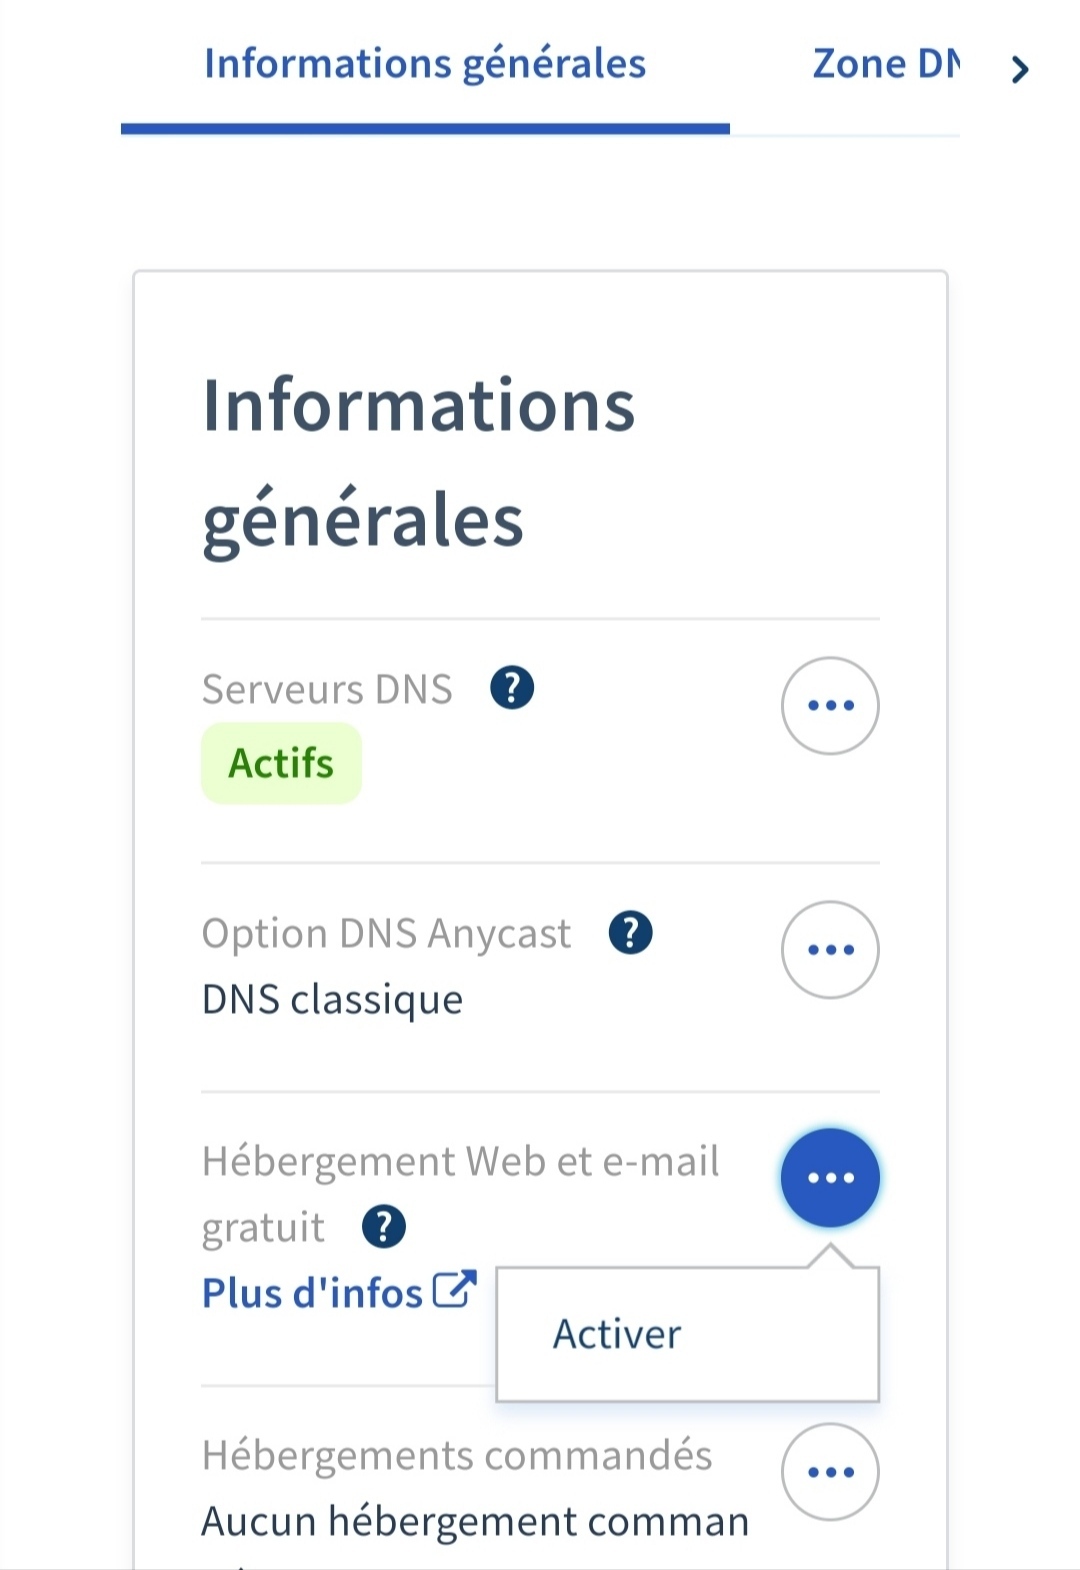Click the green Actifs status badge

point(281,763)
